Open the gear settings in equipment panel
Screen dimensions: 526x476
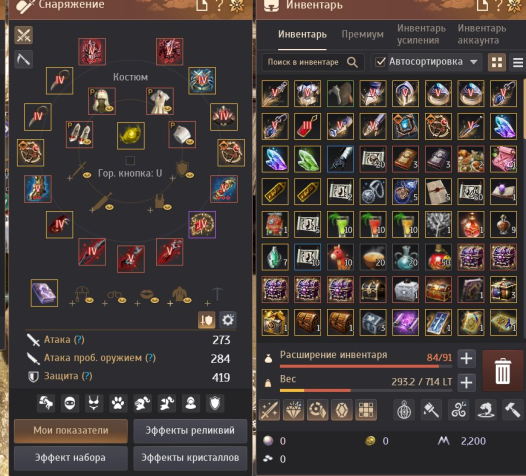228,320
